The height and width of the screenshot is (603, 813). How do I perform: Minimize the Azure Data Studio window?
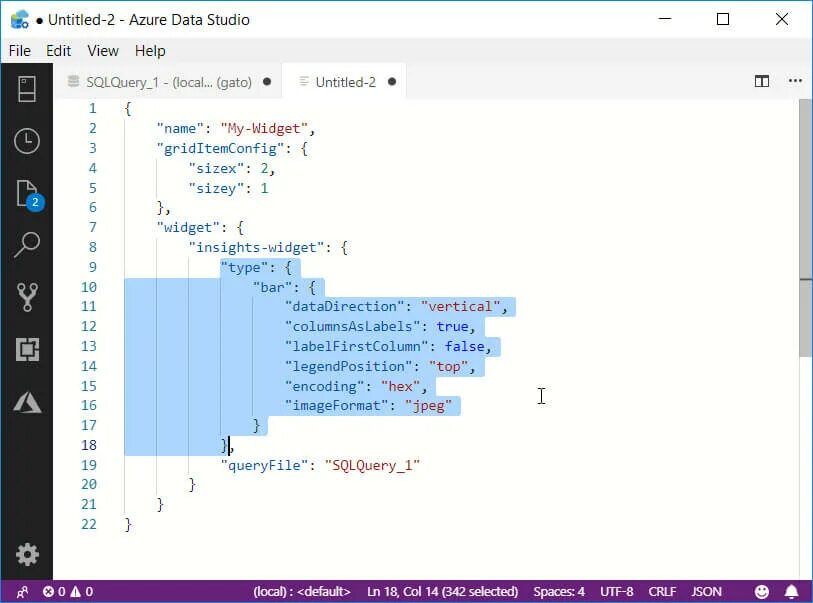click(665, 19)
